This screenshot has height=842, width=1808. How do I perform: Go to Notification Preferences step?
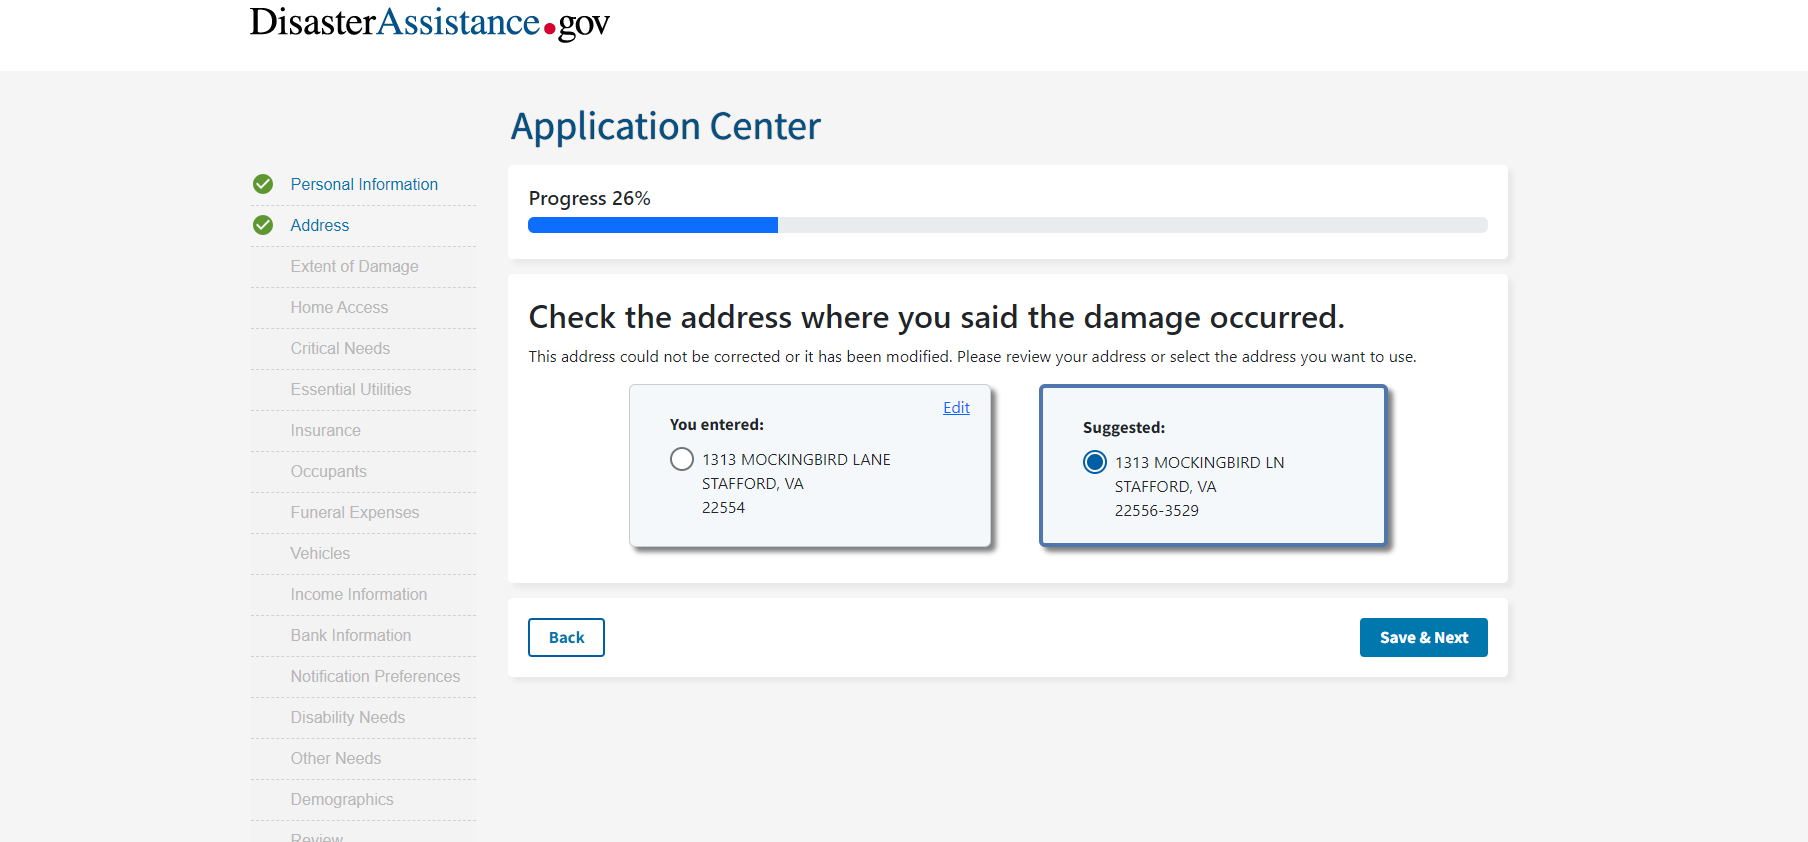pyautogui.click(x=375, y=676)
